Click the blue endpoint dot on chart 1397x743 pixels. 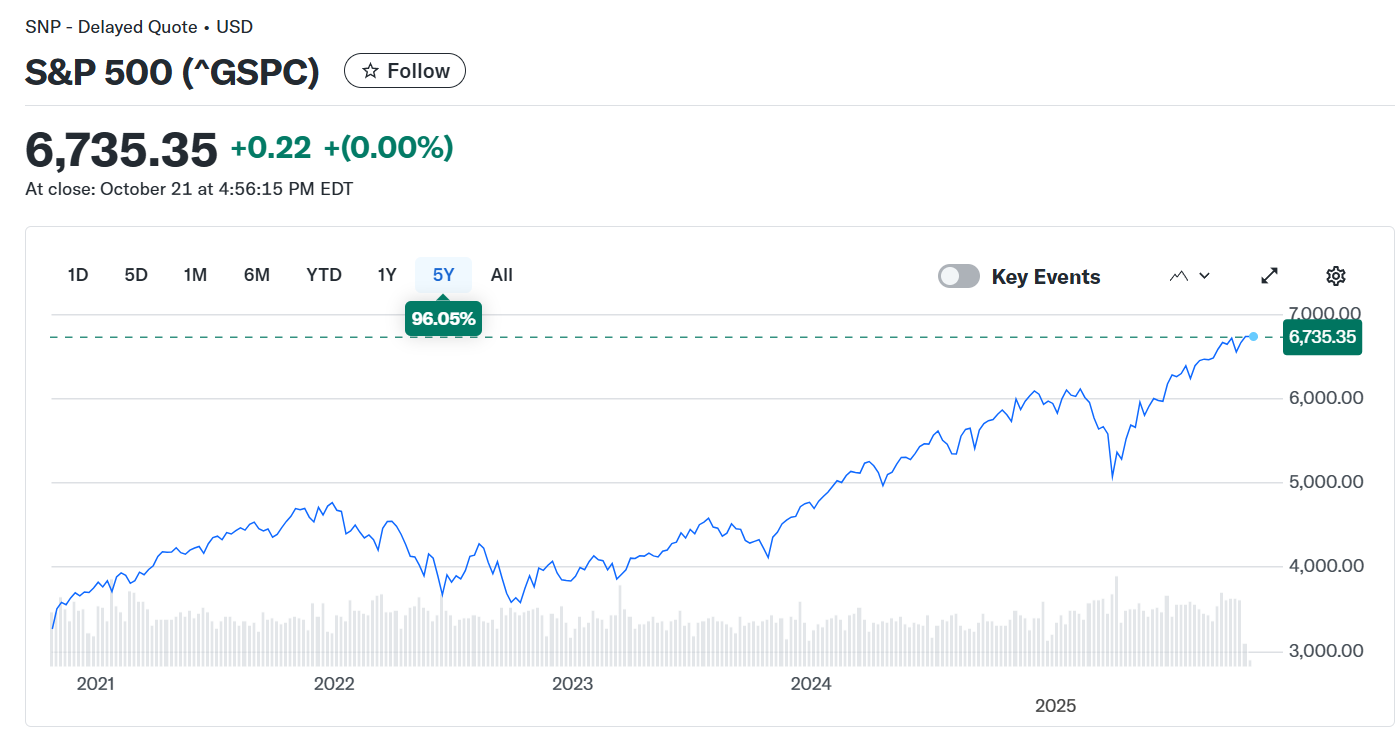click(x=1253, y=336)
